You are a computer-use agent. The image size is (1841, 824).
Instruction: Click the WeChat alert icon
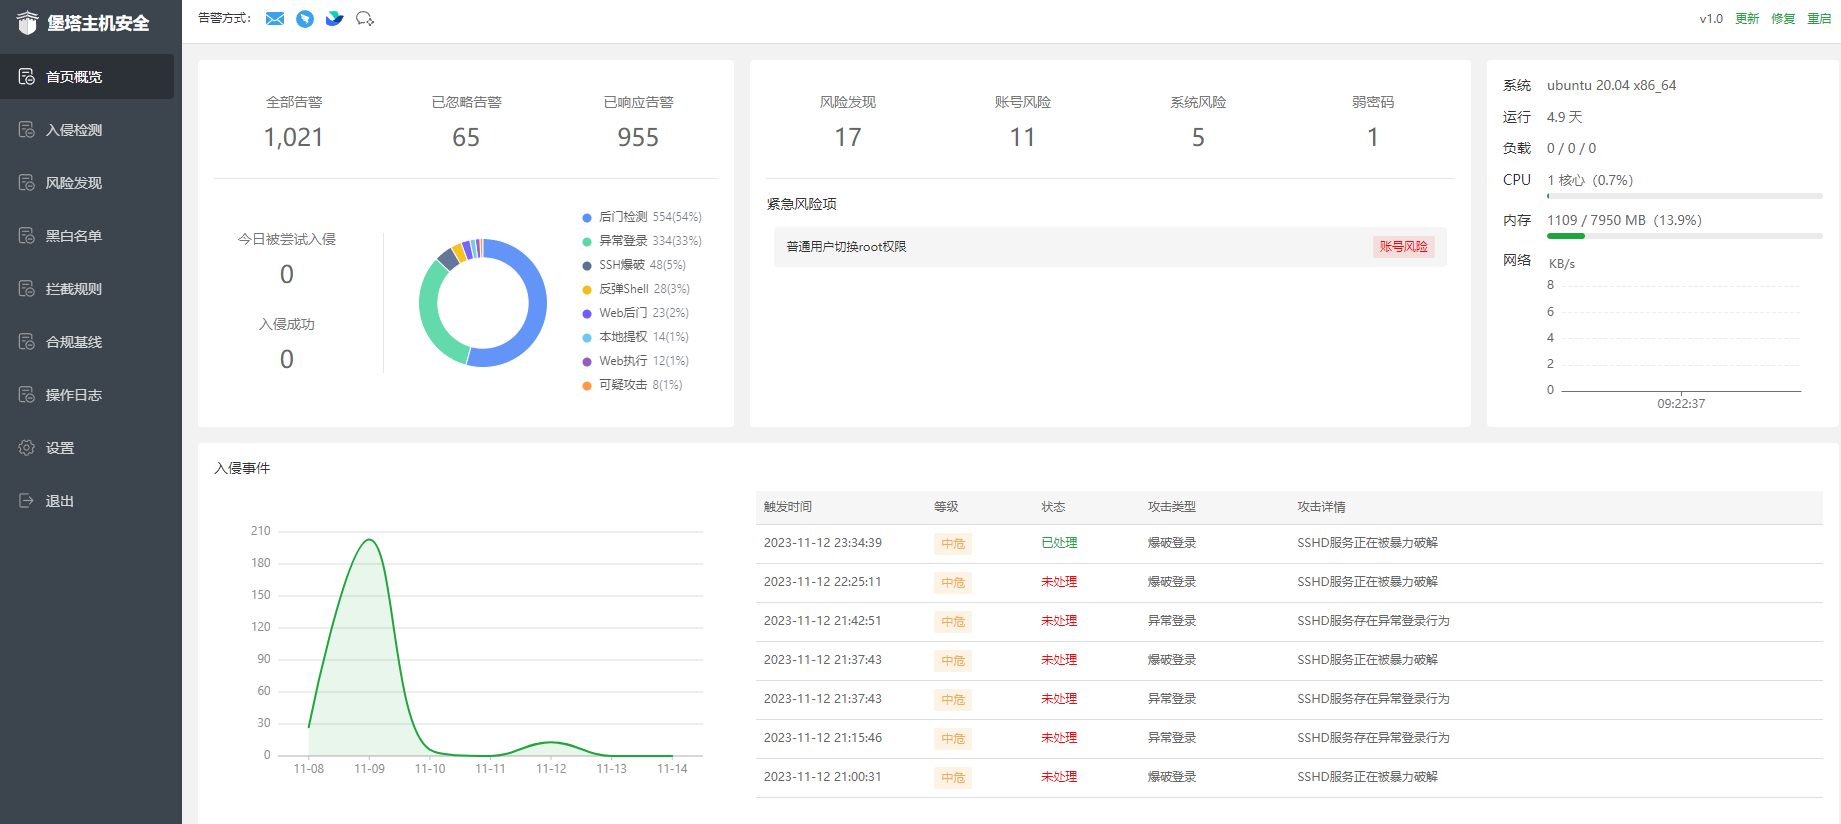pyautogui.click(x=365, y=19)
